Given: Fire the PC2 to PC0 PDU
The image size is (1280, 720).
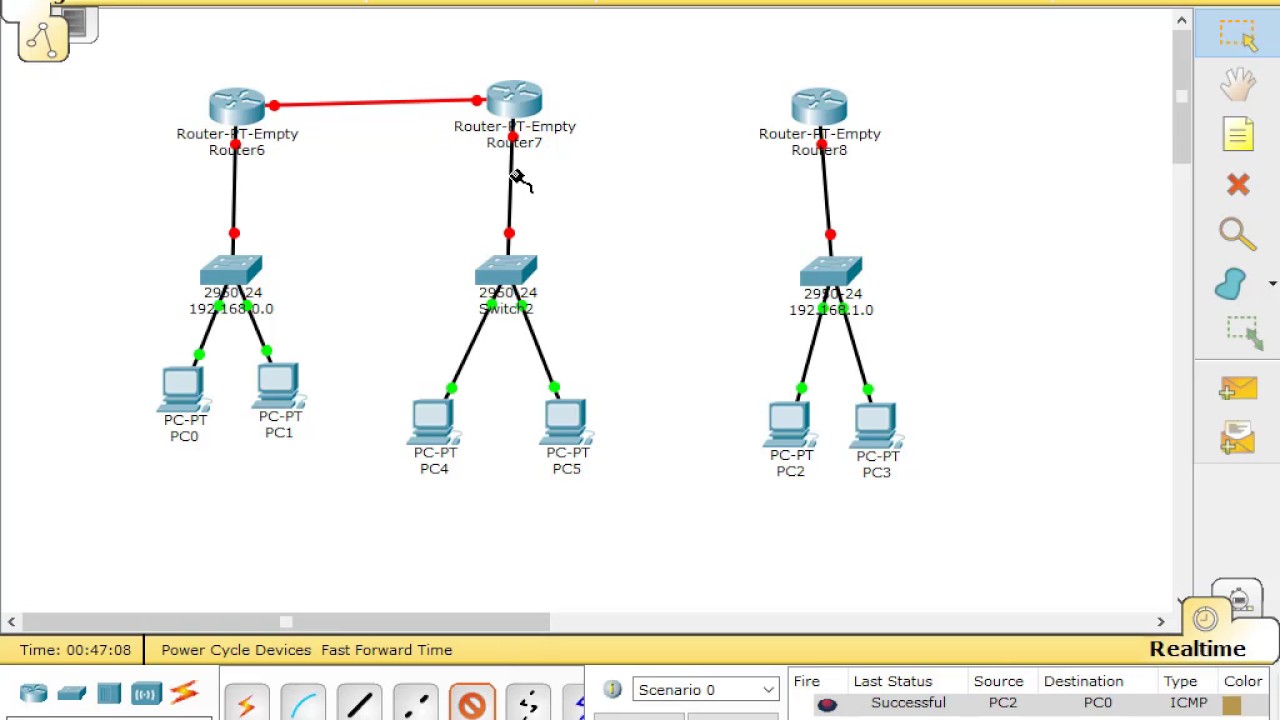Looking at the screenshot, I should pyautogui.click(x=827, y=704).
